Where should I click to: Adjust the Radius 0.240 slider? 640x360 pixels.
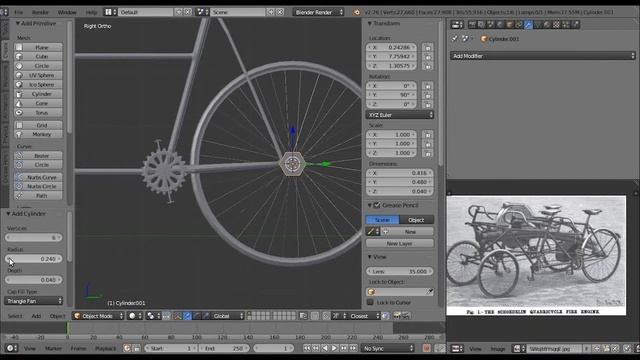tap(33, 259)
